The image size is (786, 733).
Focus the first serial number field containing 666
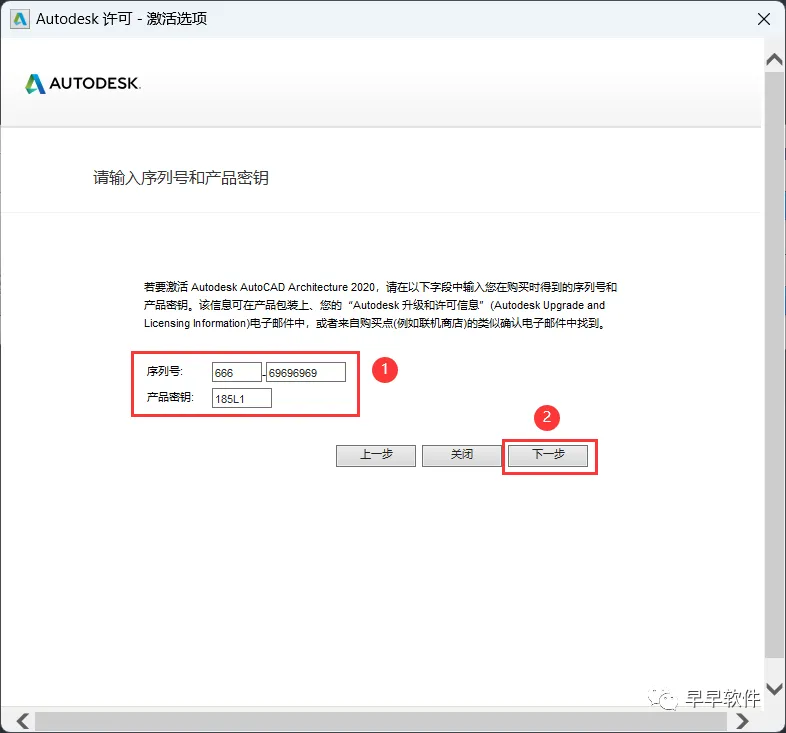click(x=237, y=373)
